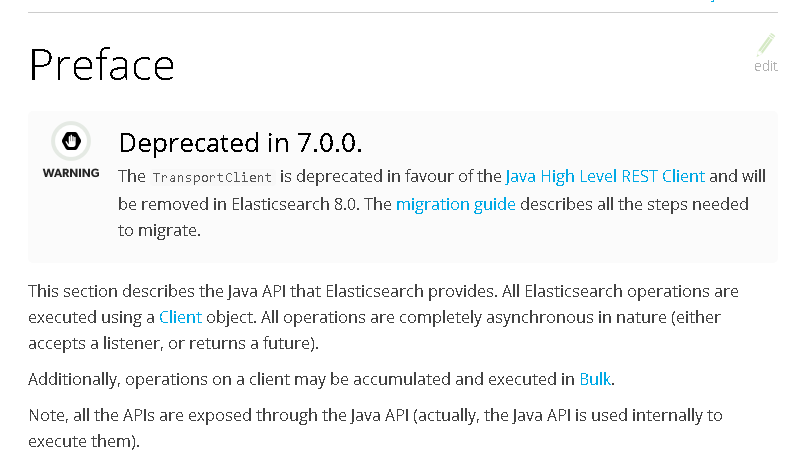Open the Java High Level REST Client link
This screenshot has height=464, width=794.
pos(605,176)
